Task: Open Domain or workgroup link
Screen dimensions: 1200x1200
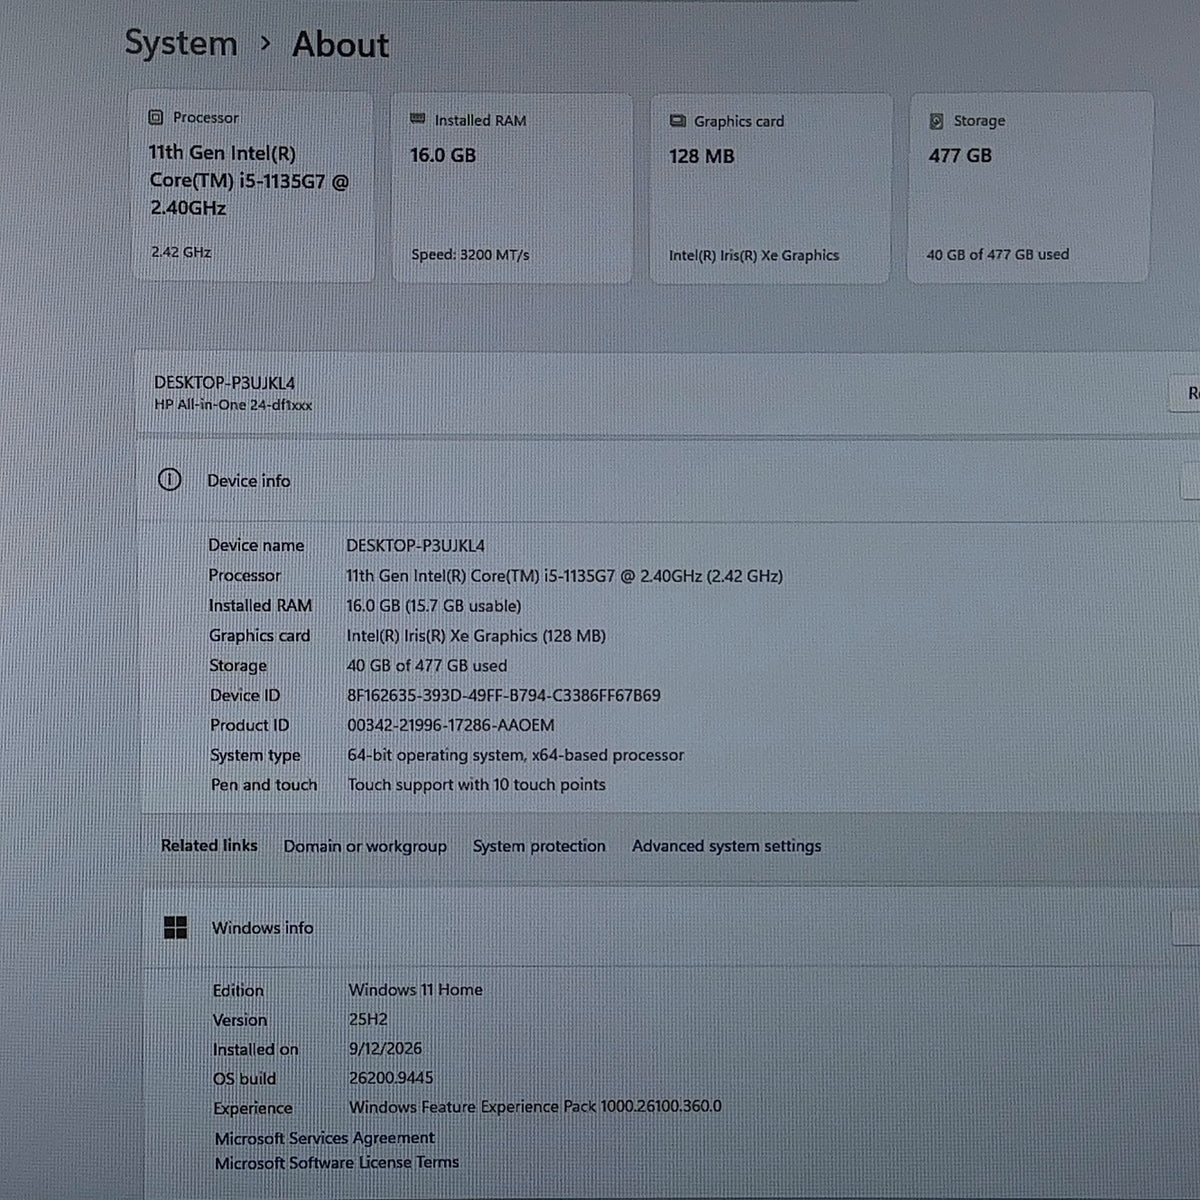Action: click(x=365, y=846)
